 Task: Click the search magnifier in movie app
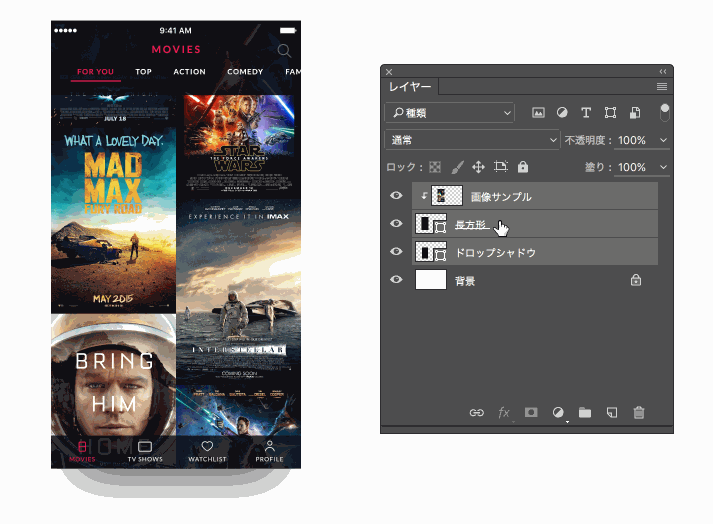click(x=284, y=50)
